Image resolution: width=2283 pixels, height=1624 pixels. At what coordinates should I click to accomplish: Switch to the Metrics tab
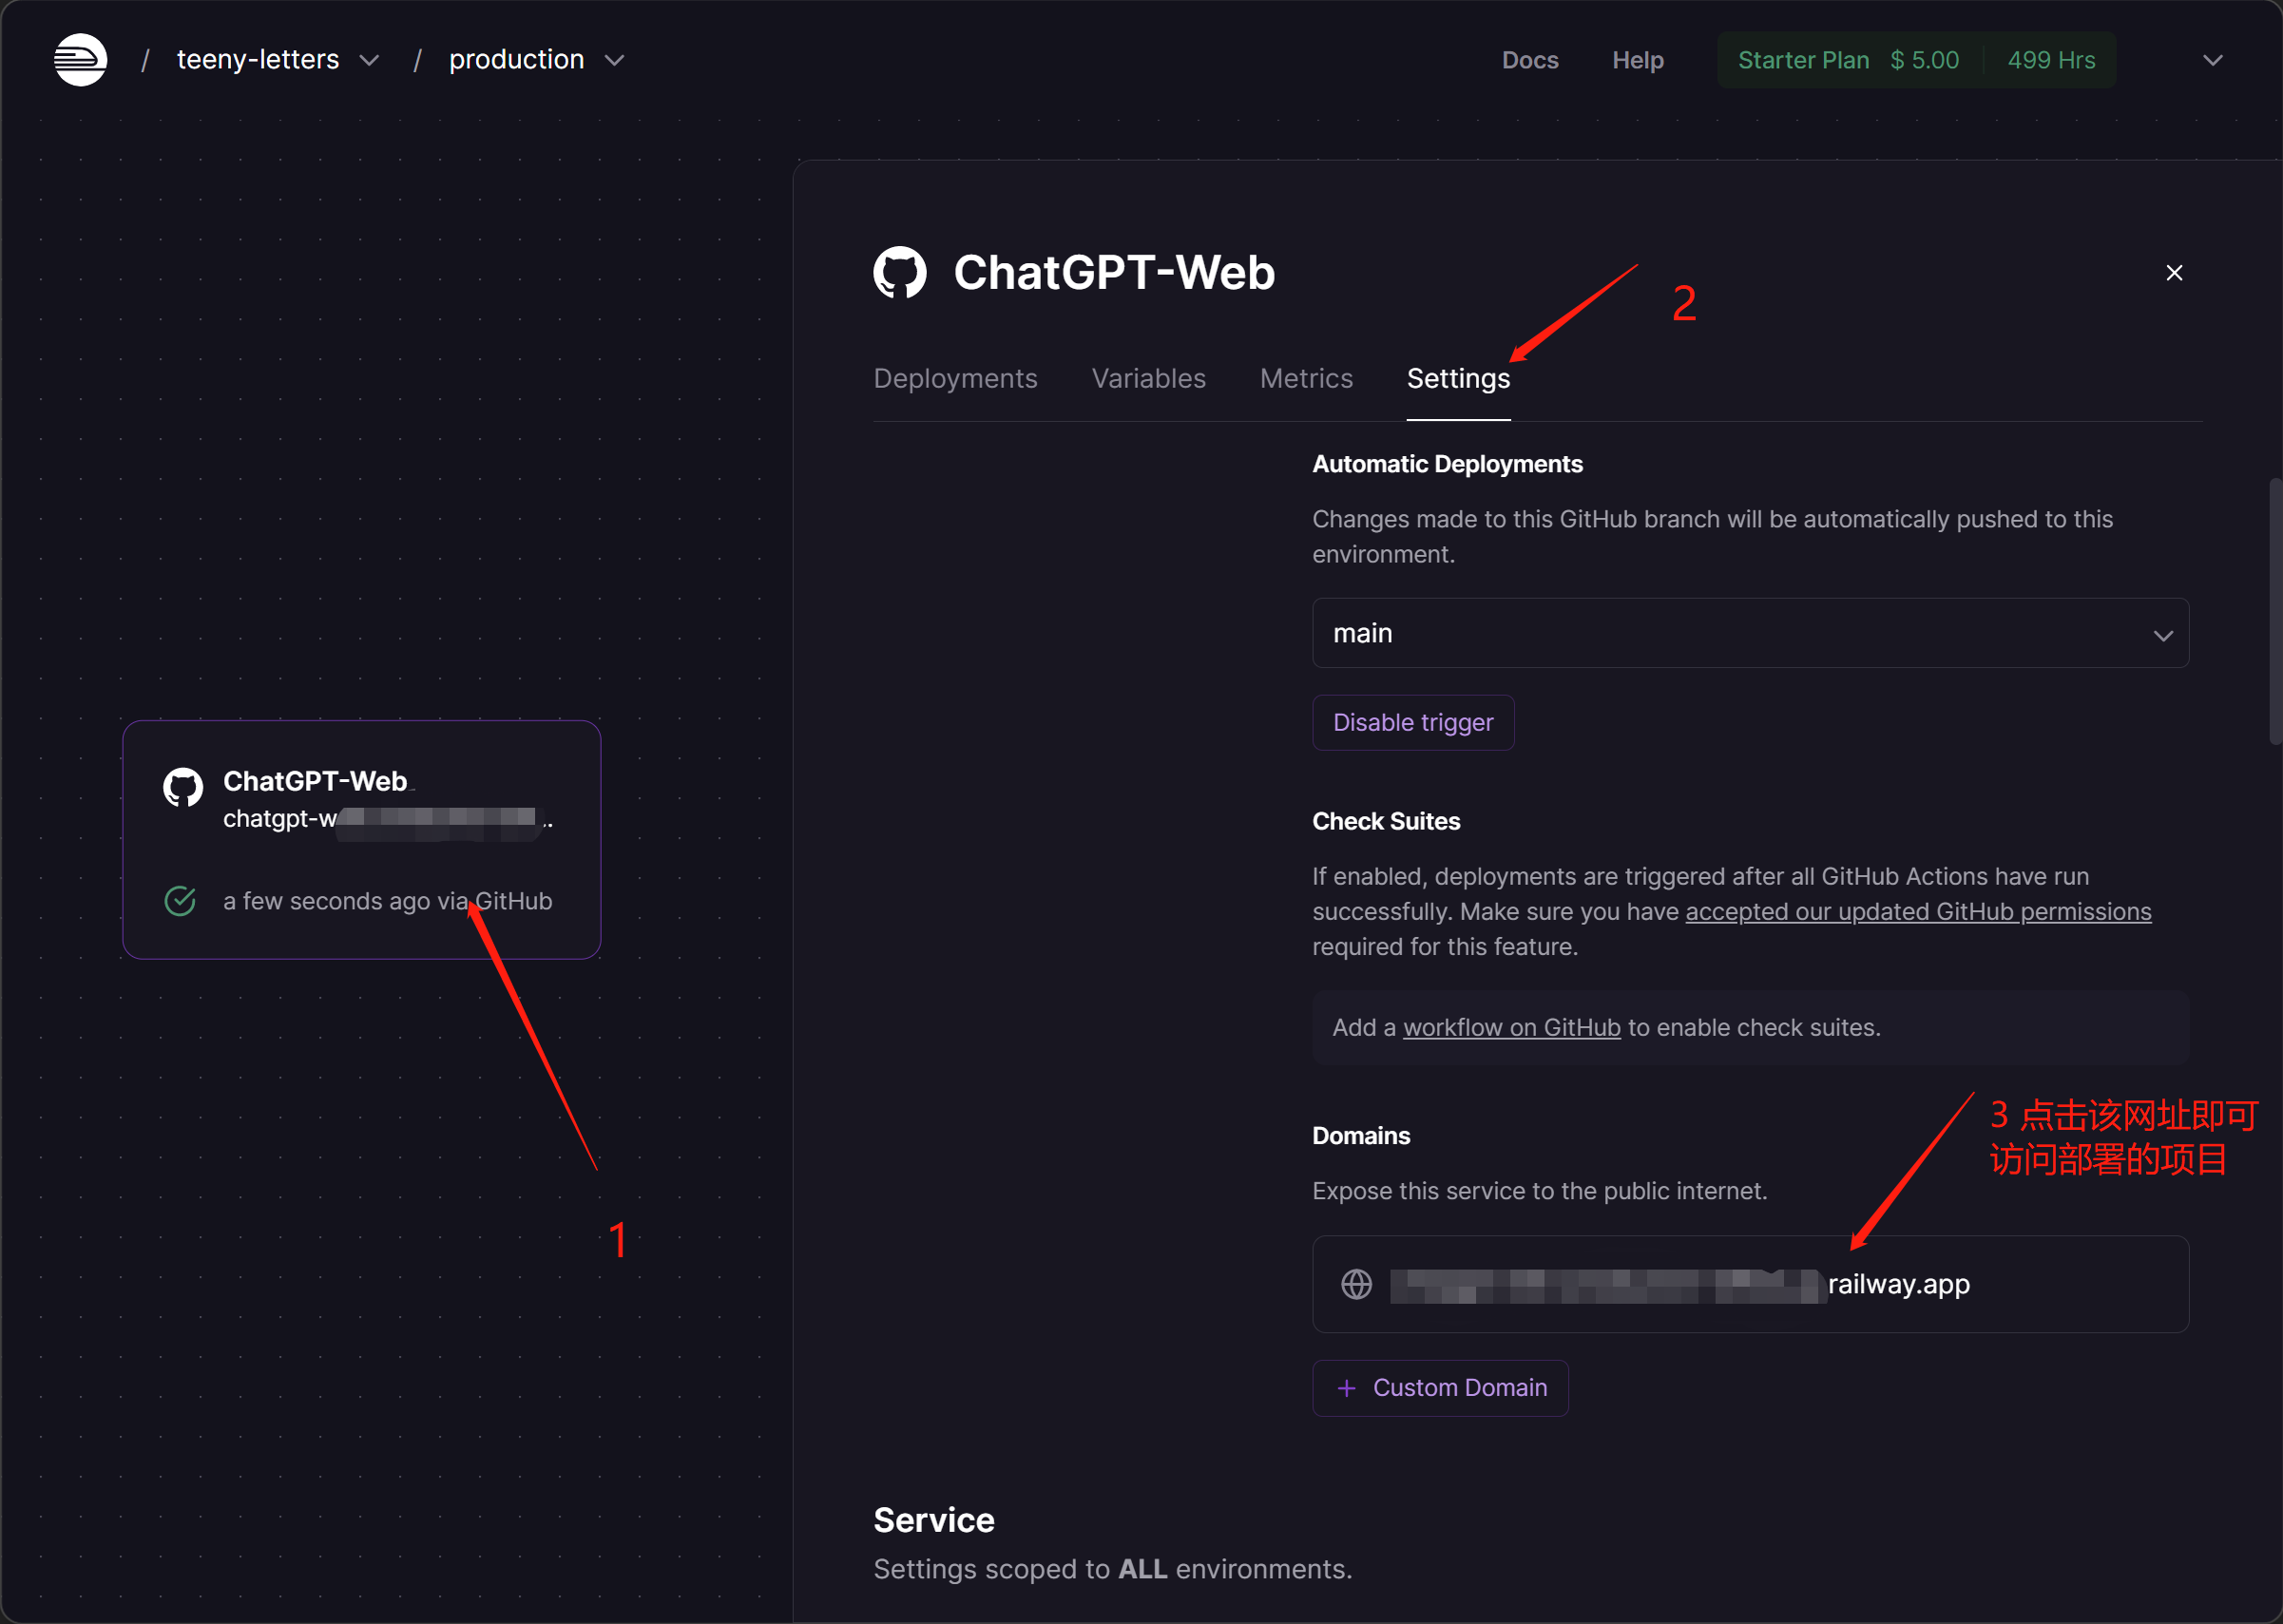click(x=1306, y=378)
